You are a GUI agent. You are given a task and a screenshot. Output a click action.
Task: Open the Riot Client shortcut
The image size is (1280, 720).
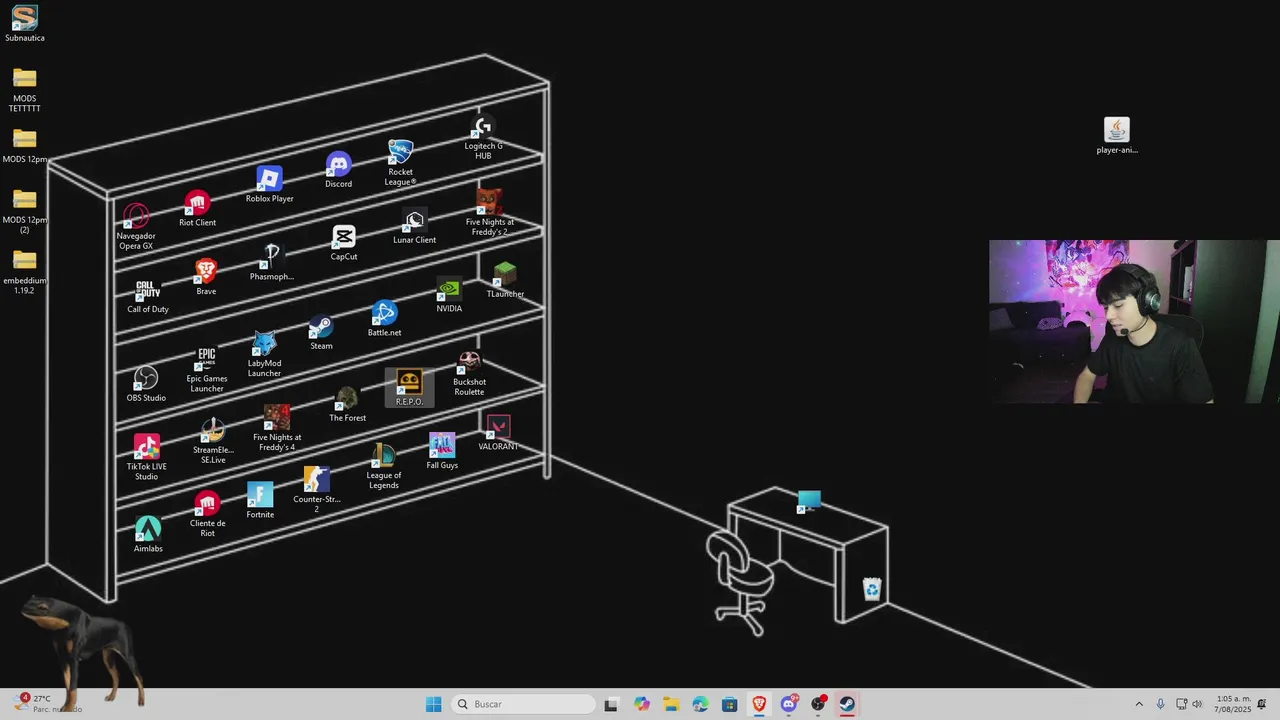[x=197, y=209]
